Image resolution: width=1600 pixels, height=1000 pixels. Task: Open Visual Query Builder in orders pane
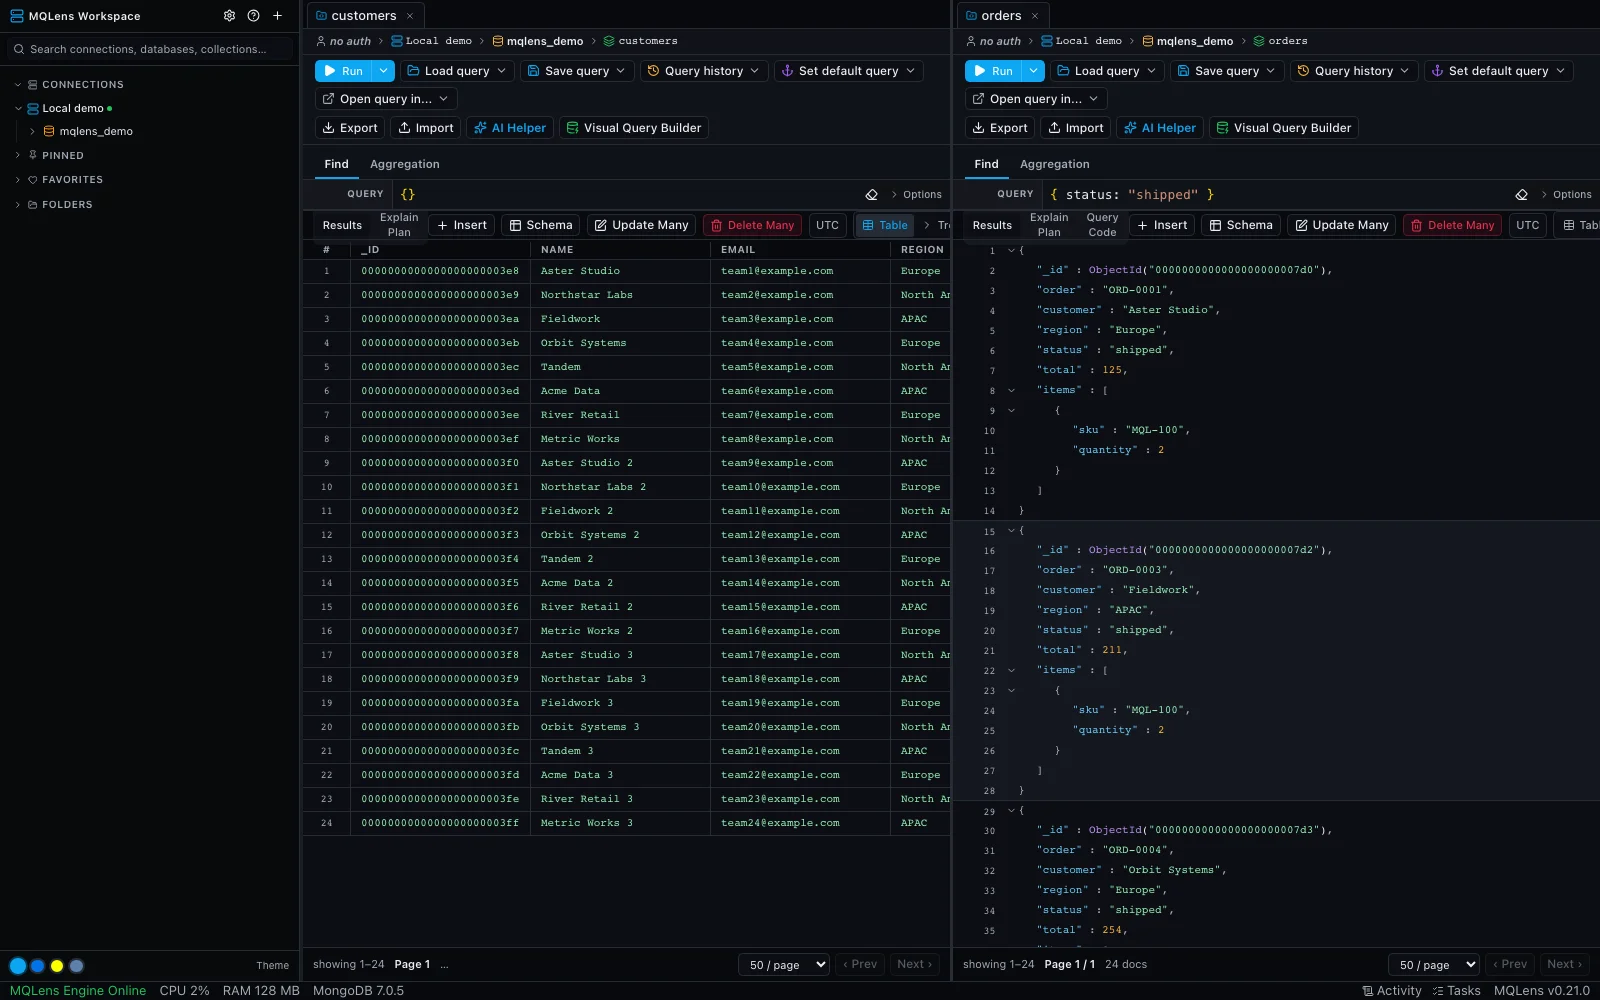click(1284, 128)
